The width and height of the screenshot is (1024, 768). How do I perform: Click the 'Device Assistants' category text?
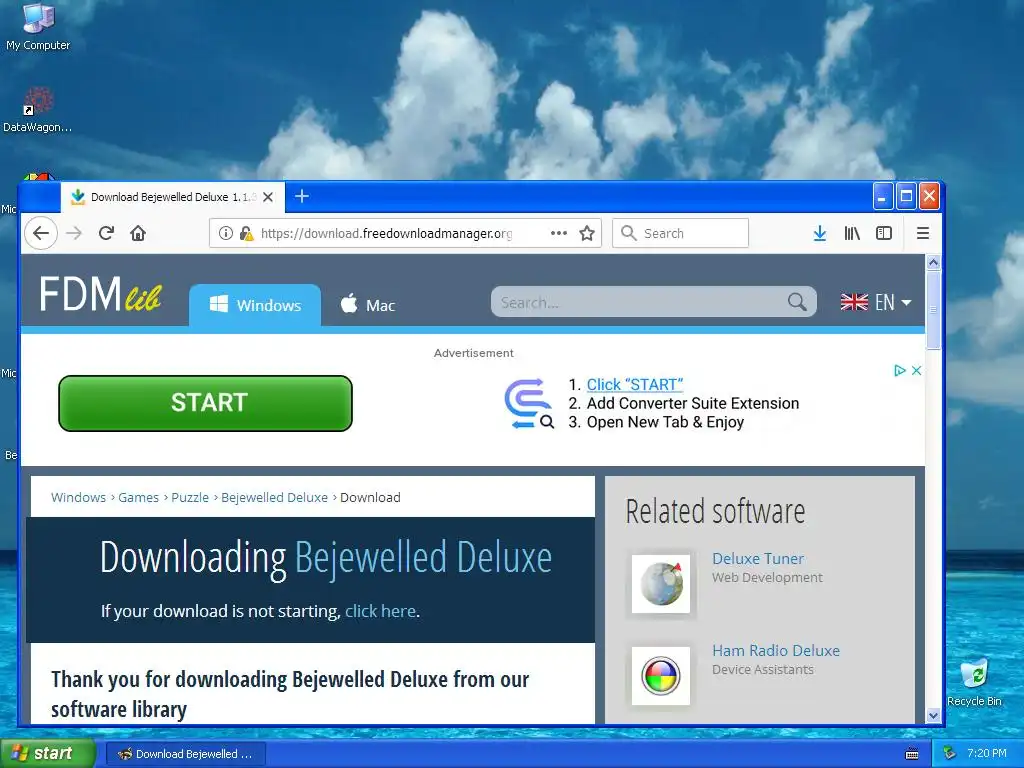tap(763, 669)
